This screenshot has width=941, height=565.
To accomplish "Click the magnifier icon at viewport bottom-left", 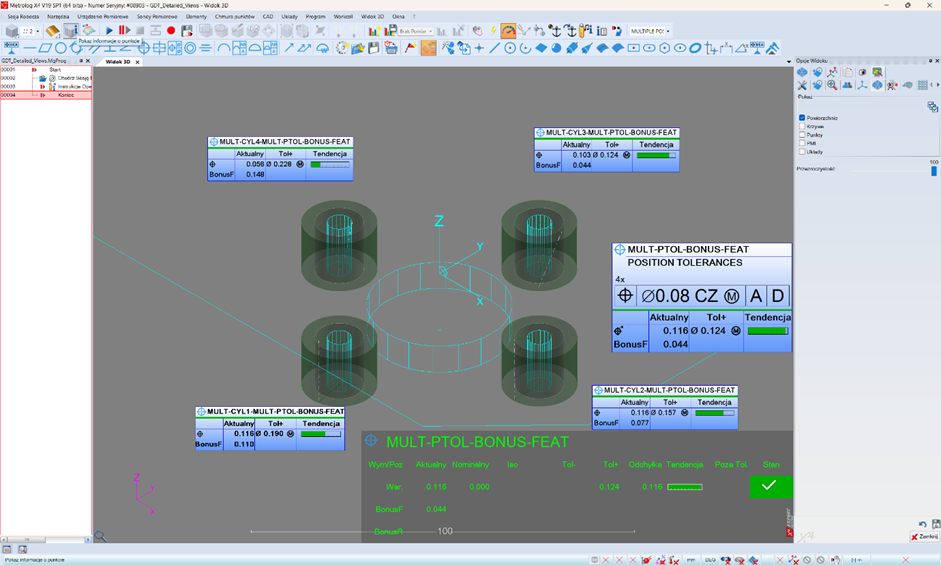I will click(100, 536).
